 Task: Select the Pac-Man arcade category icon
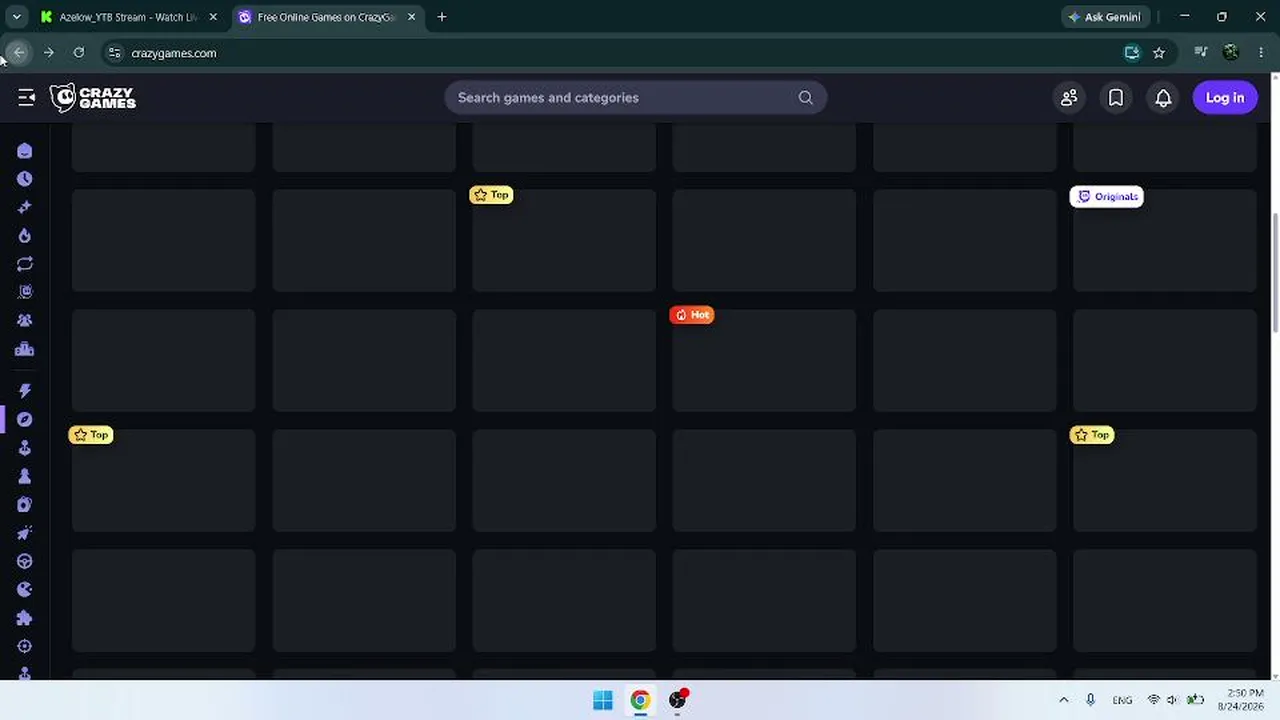click(25, 590)
